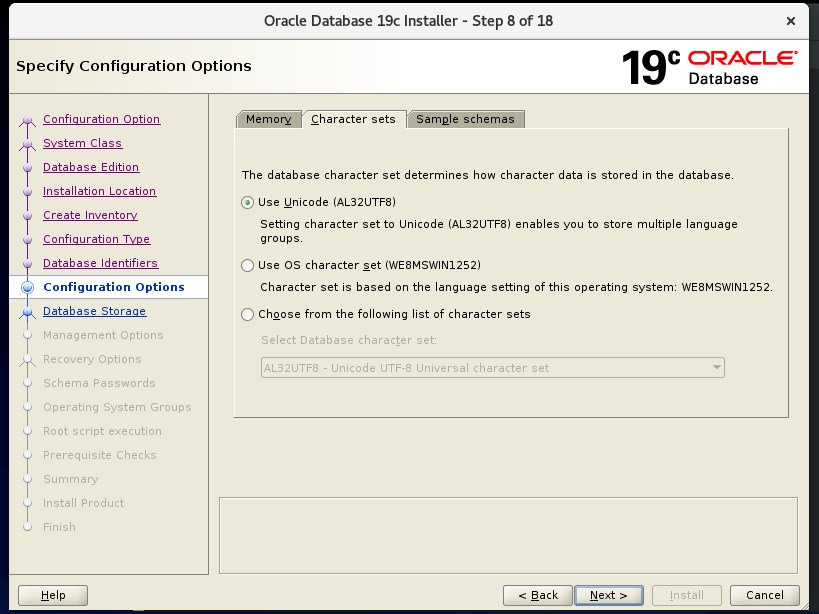
Task: Jump to Configuration Type step
Action: [x=97, y=239]
